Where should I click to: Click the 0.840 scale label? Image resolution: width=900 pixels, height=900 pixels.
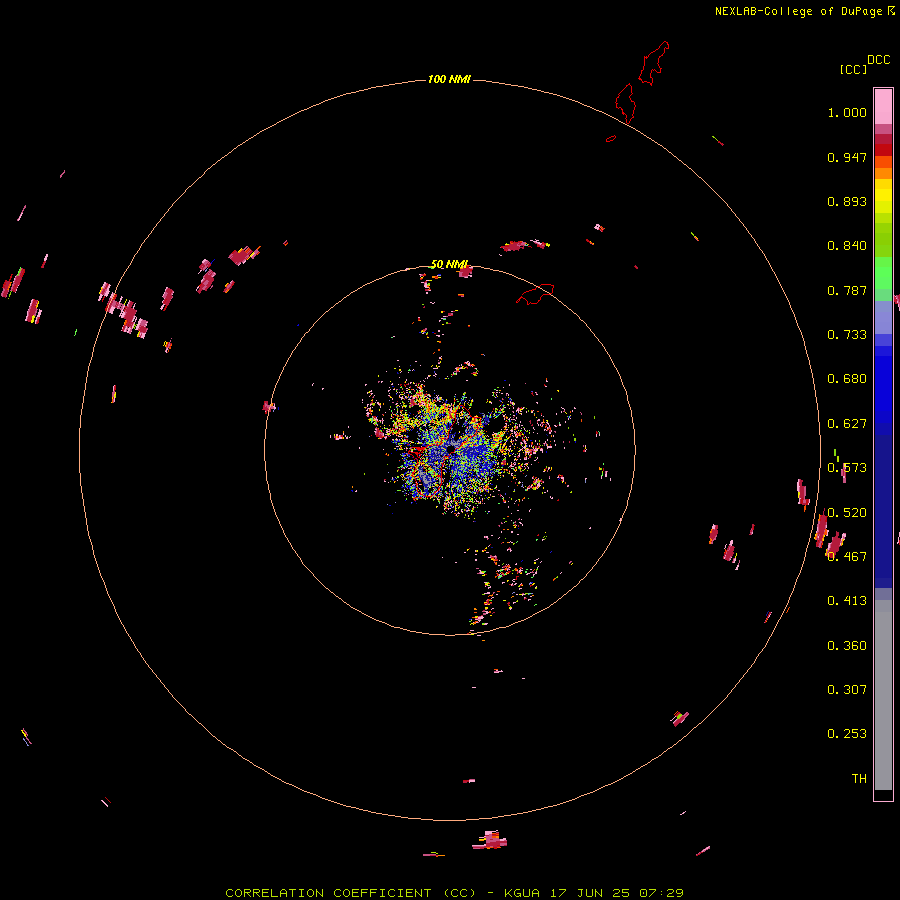click(x=847, y=246)
